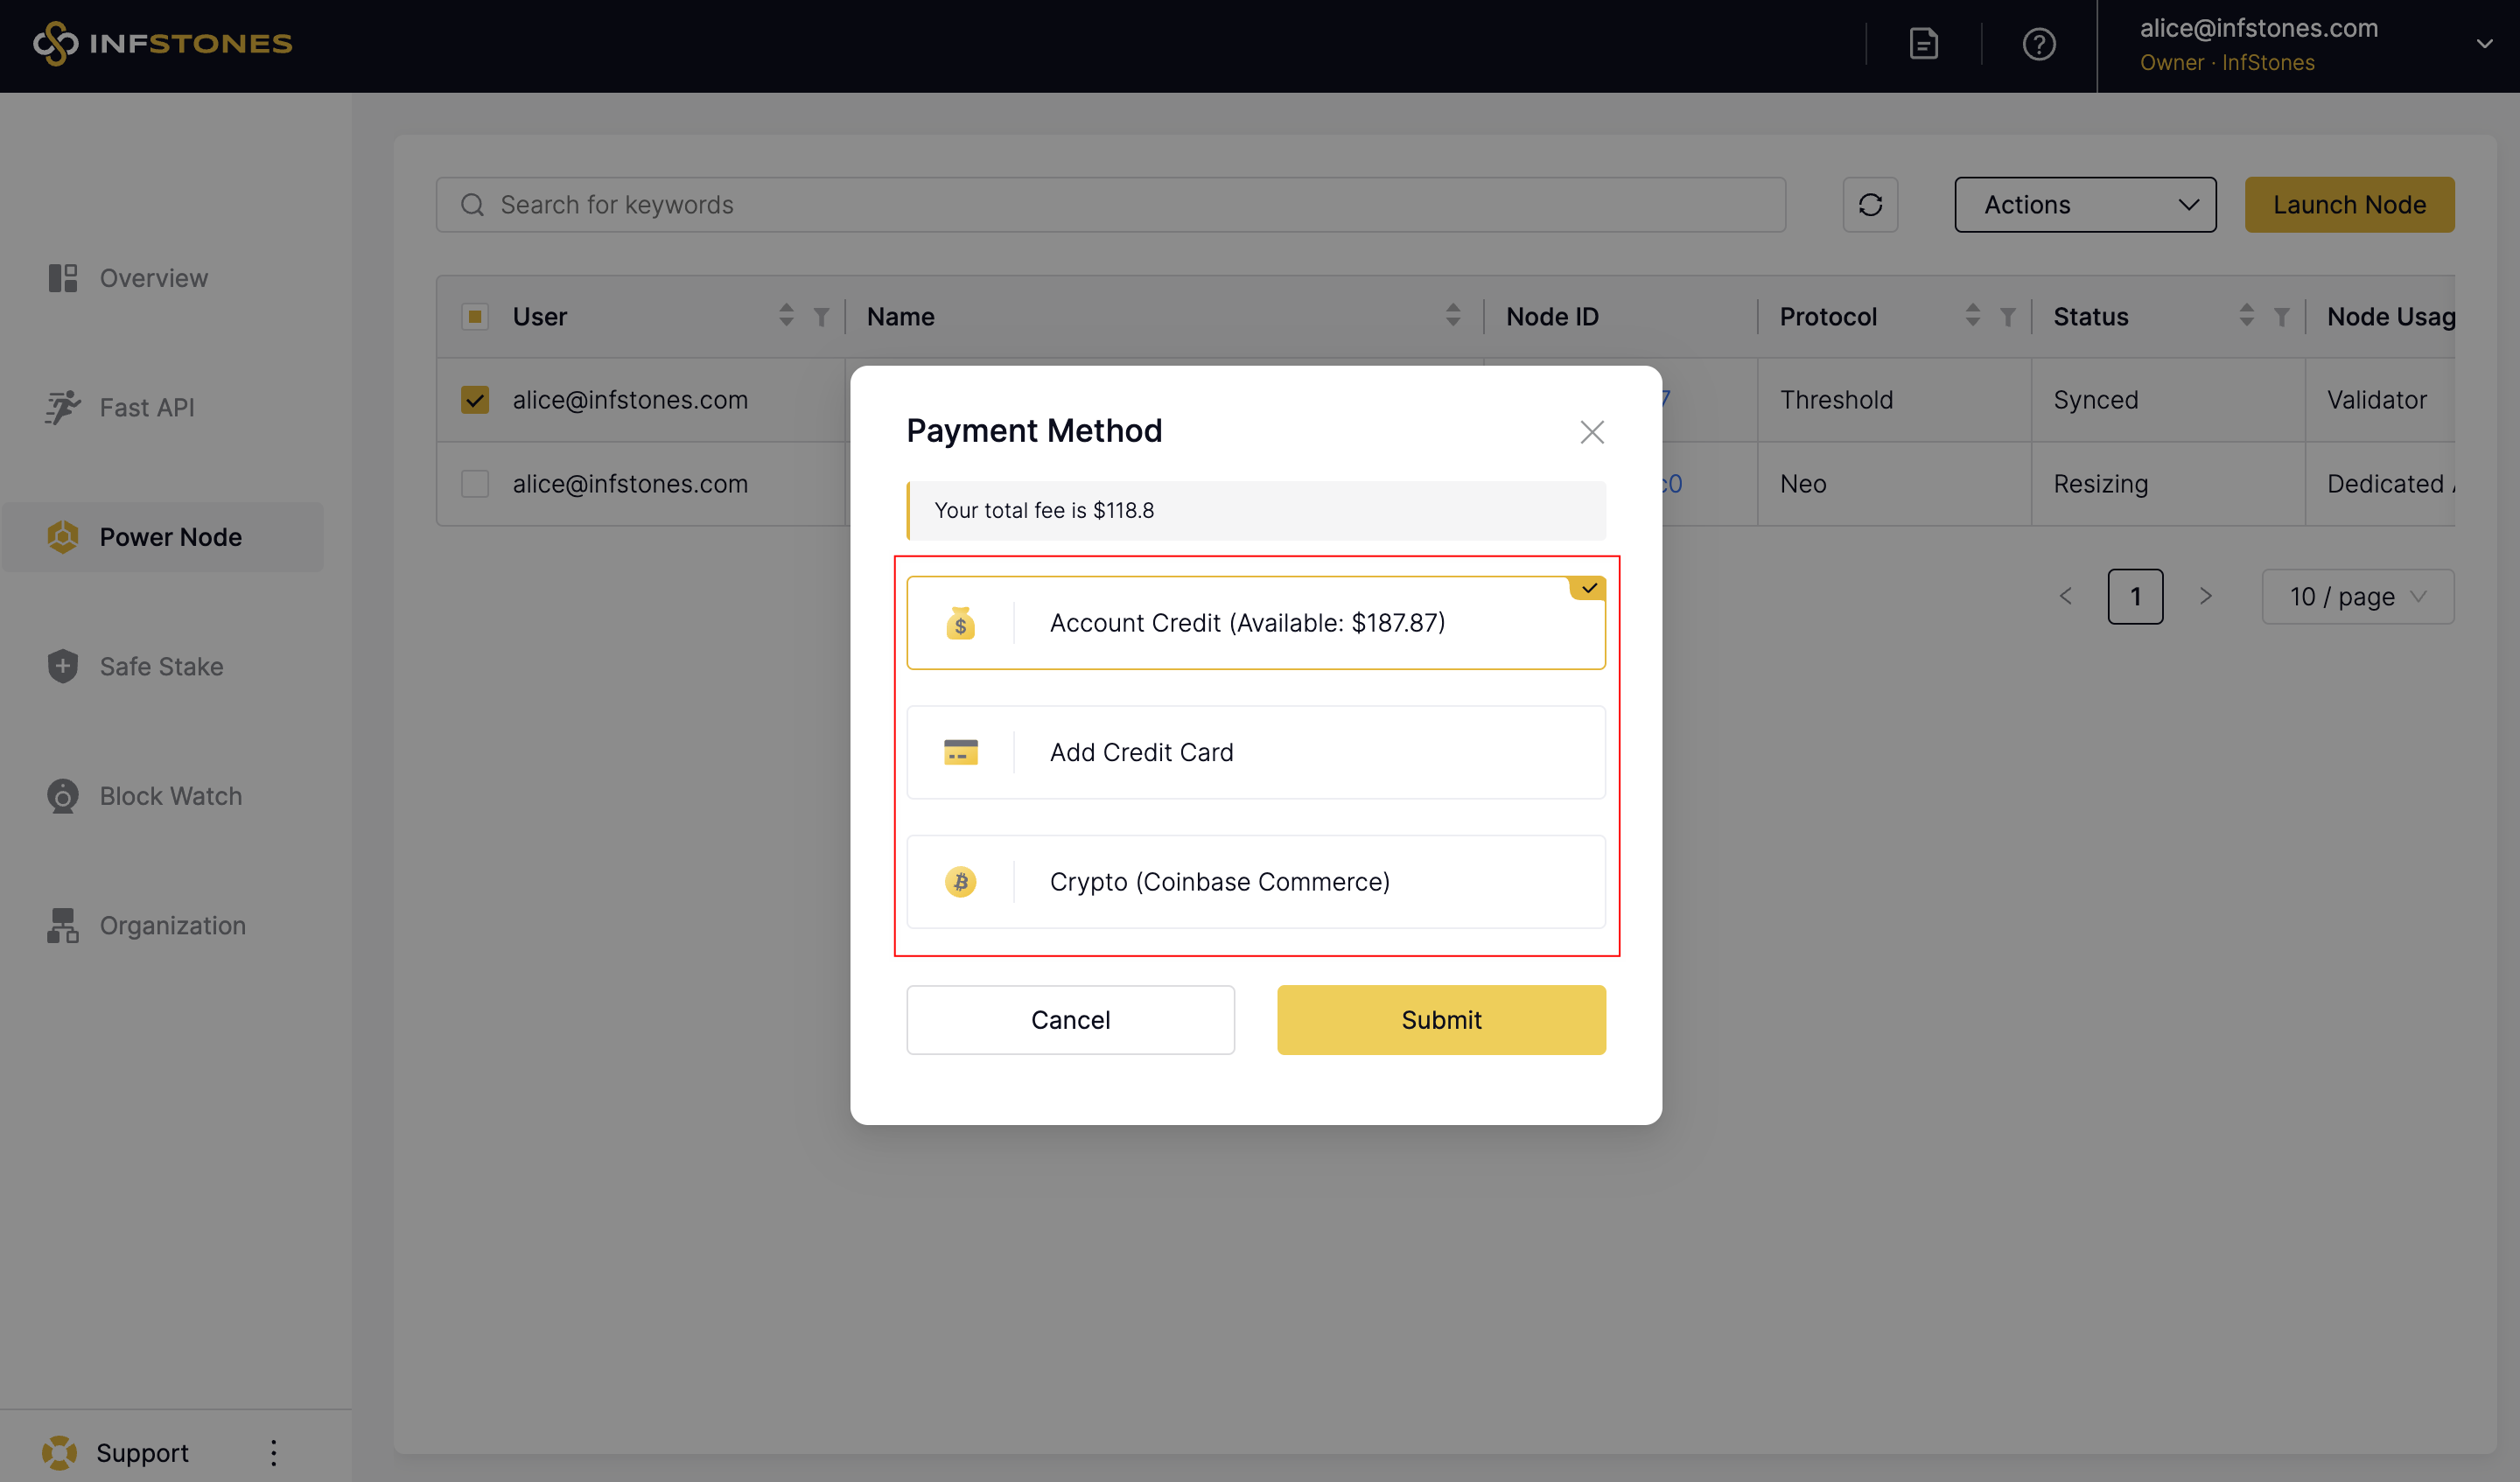
Task: Sort by the Name column arrows
Action: 1452,316
